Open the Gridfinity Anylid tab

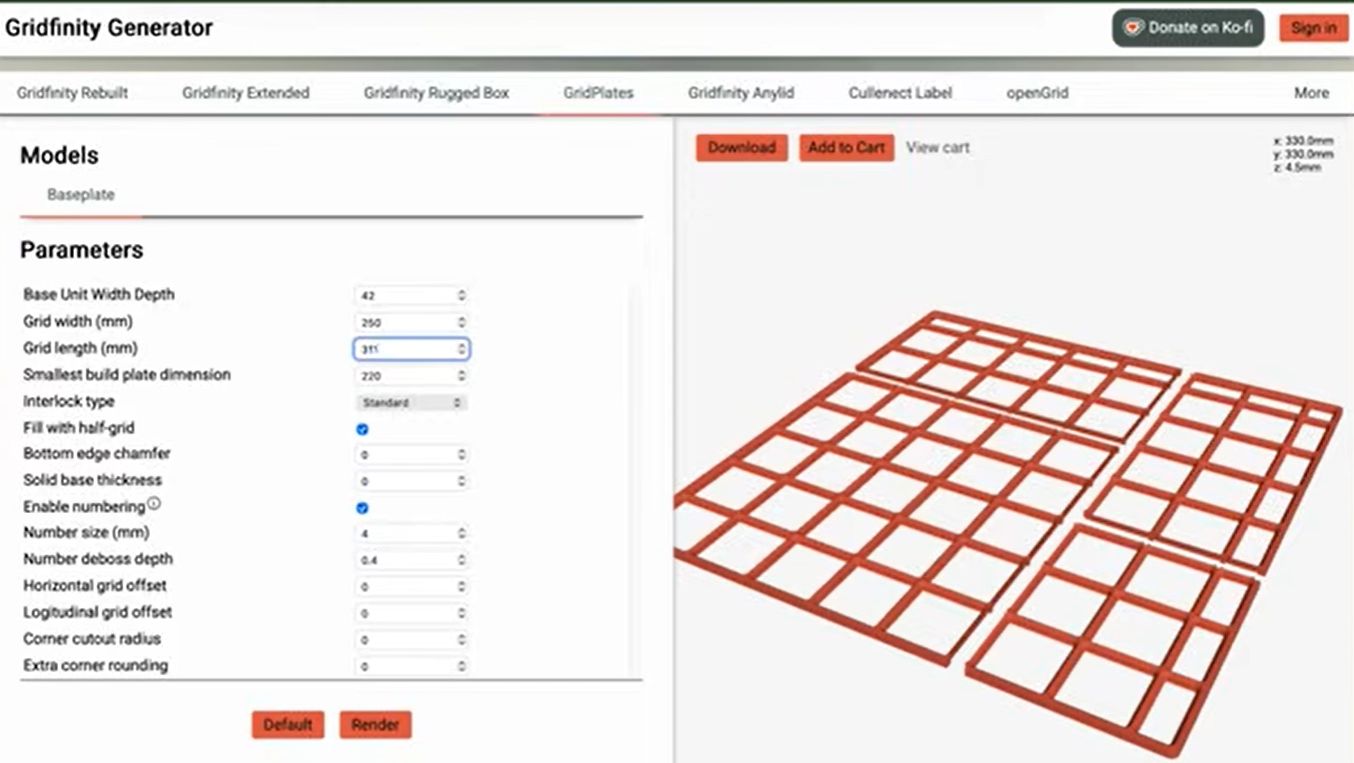[741, 93]
